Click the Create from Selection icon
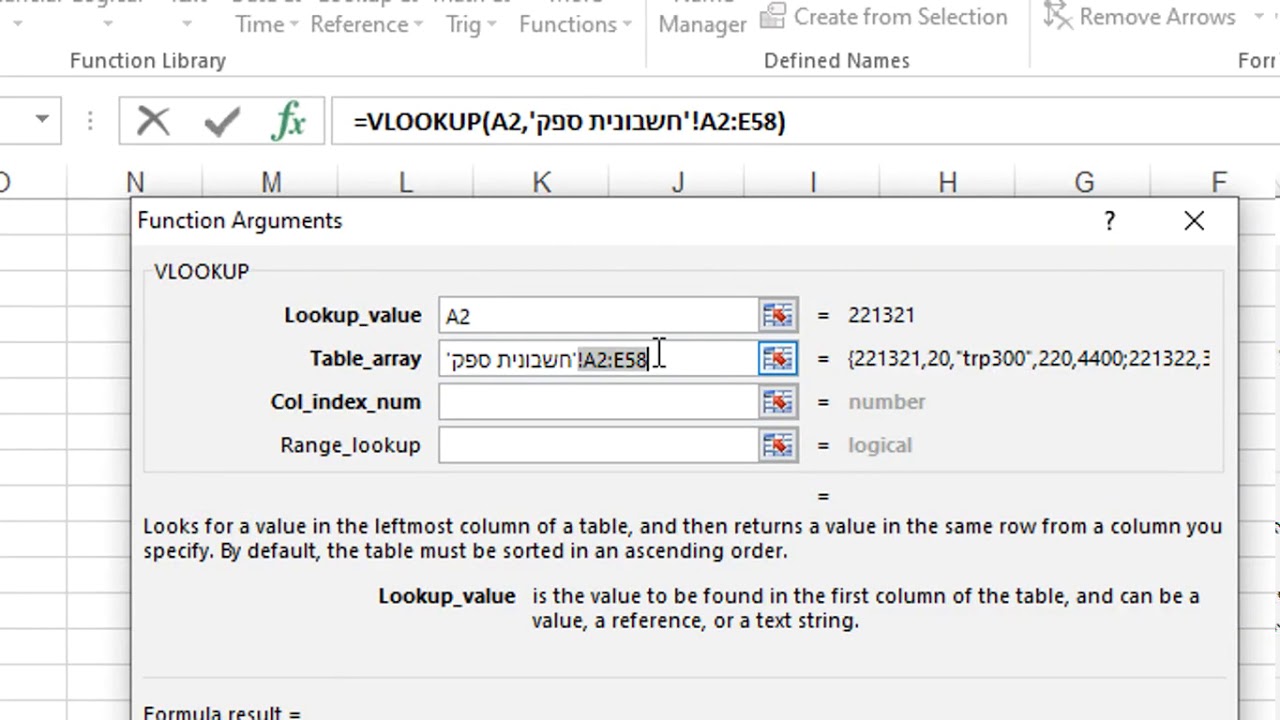The width and height of the screenshot is (1280, 720). click(772, 15)
